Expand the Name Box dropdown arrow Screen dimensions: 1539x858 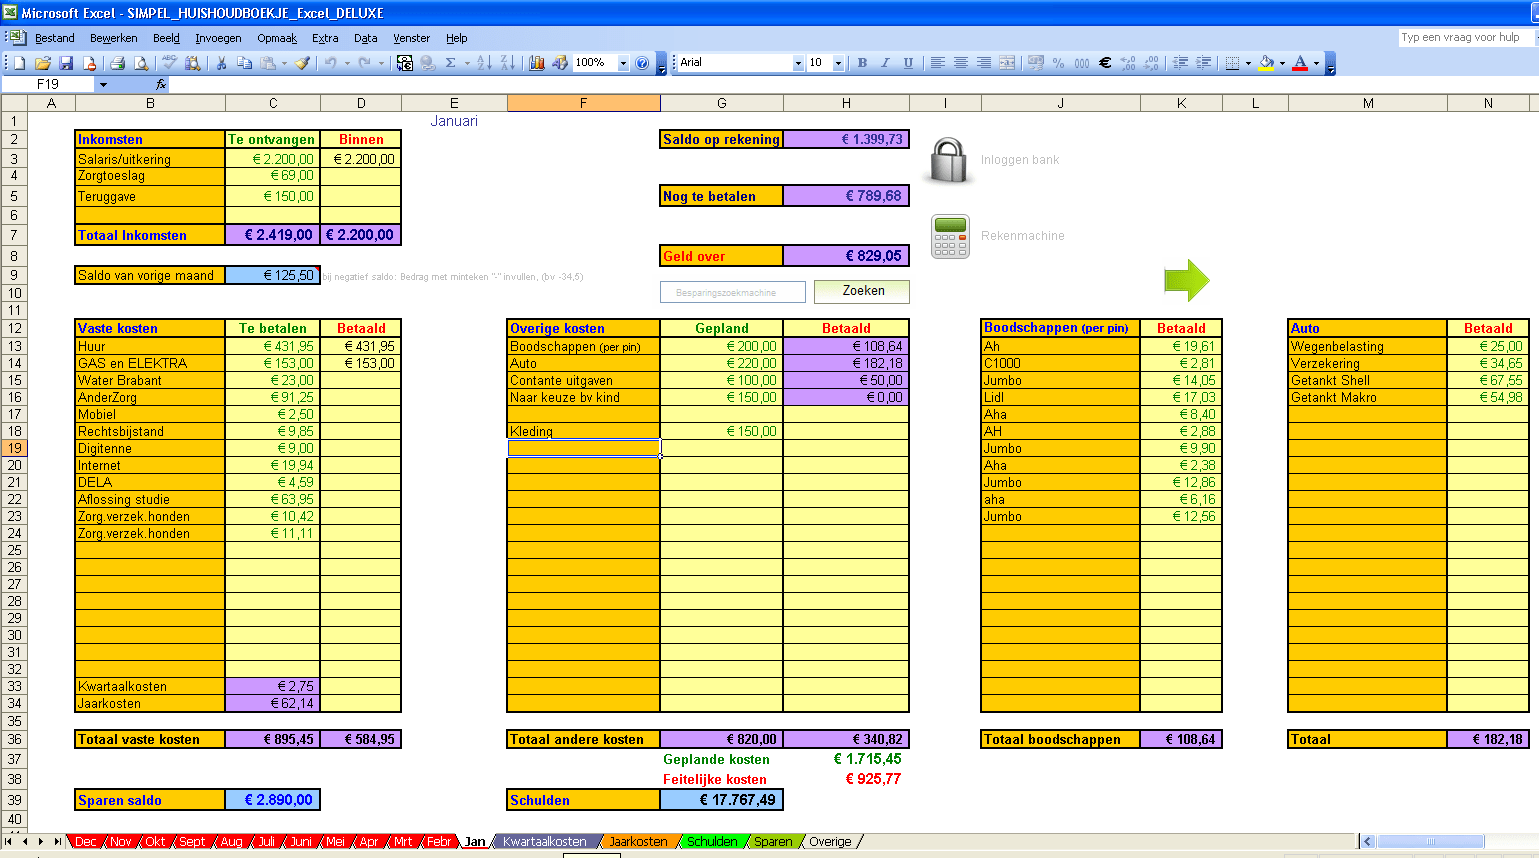(x=103, y=85)
